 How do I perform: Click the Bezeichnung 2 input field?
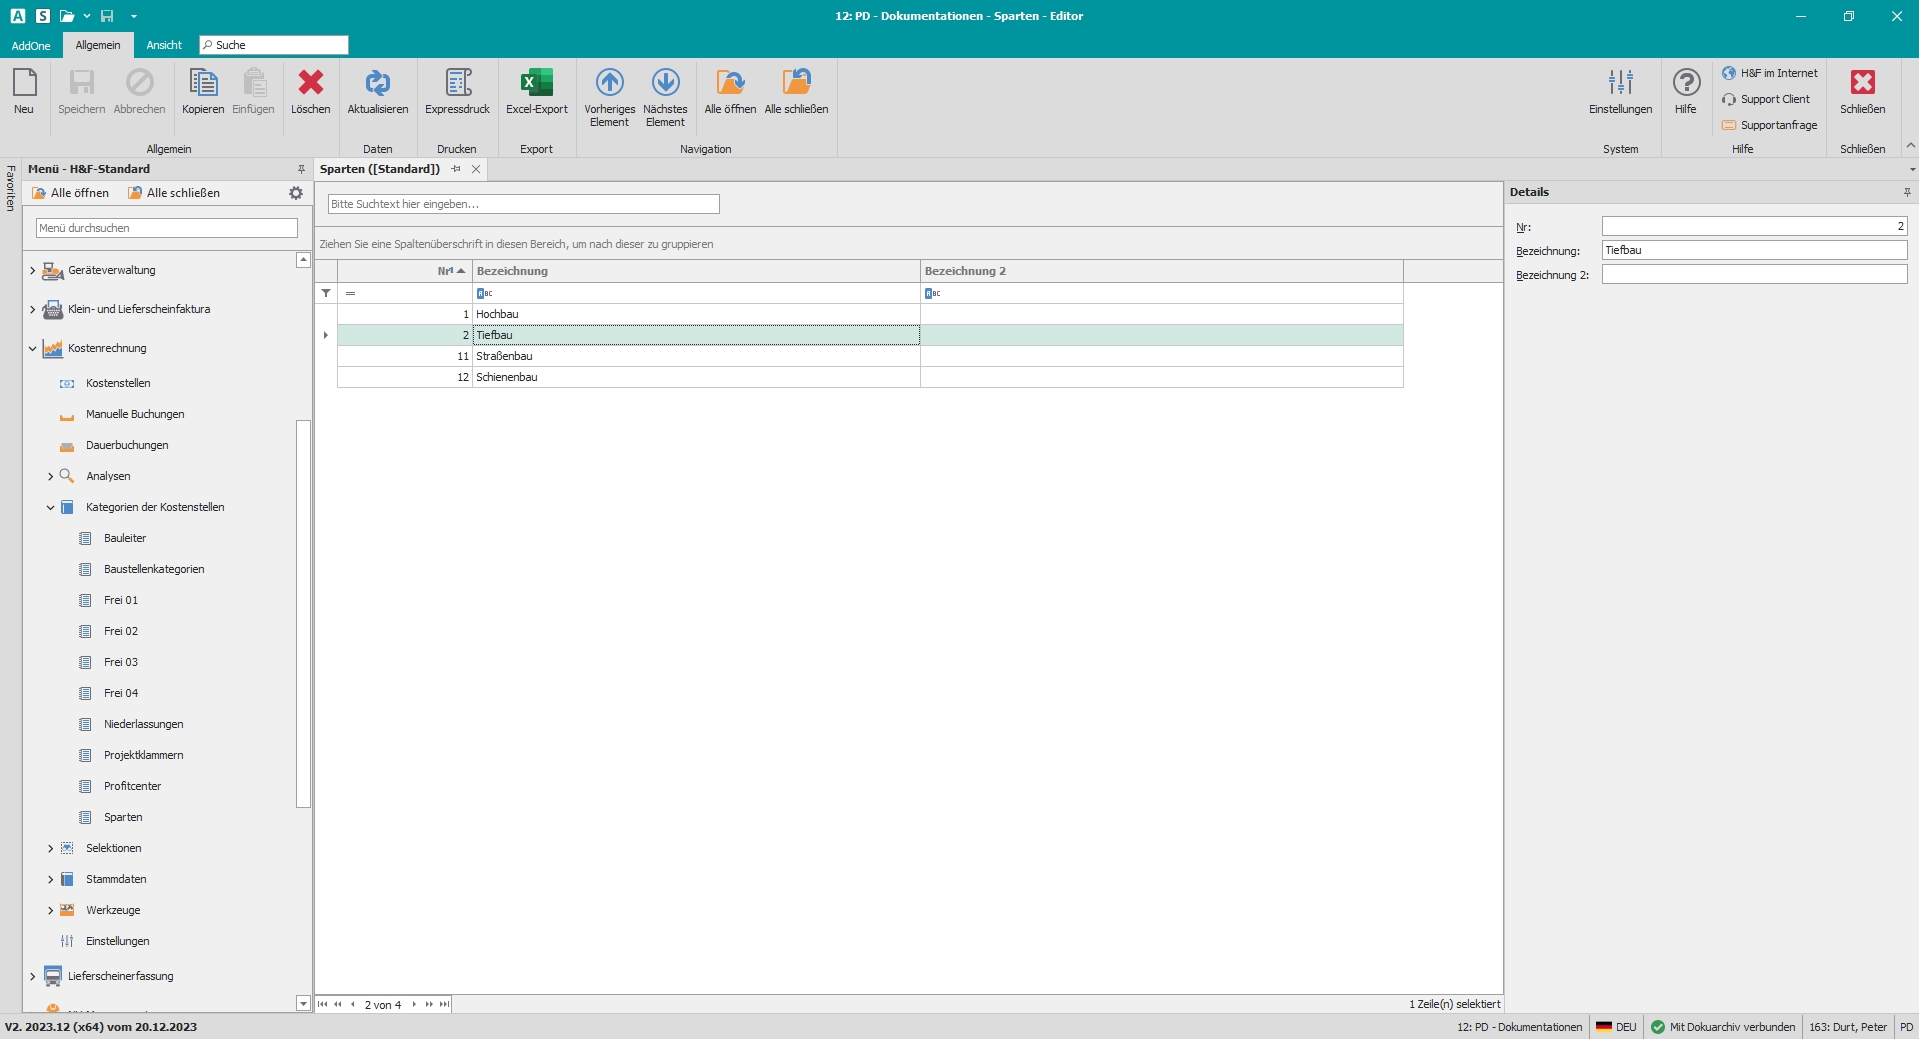point(1753,275)
